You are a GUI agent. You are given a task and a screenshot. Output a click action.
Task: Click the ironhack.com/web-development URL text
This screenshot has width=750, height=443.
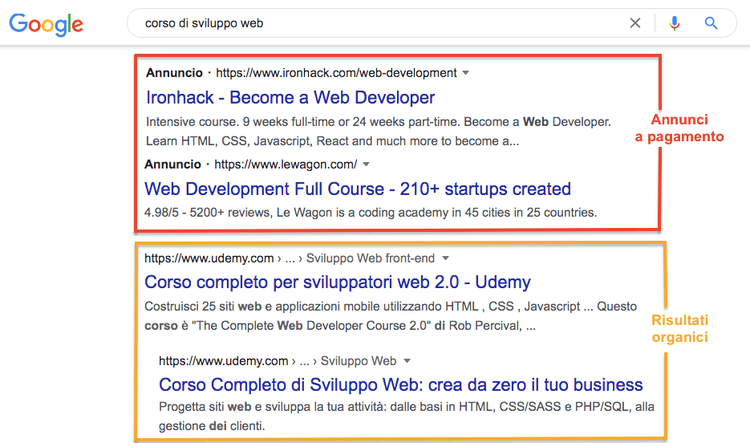point(336,73)
